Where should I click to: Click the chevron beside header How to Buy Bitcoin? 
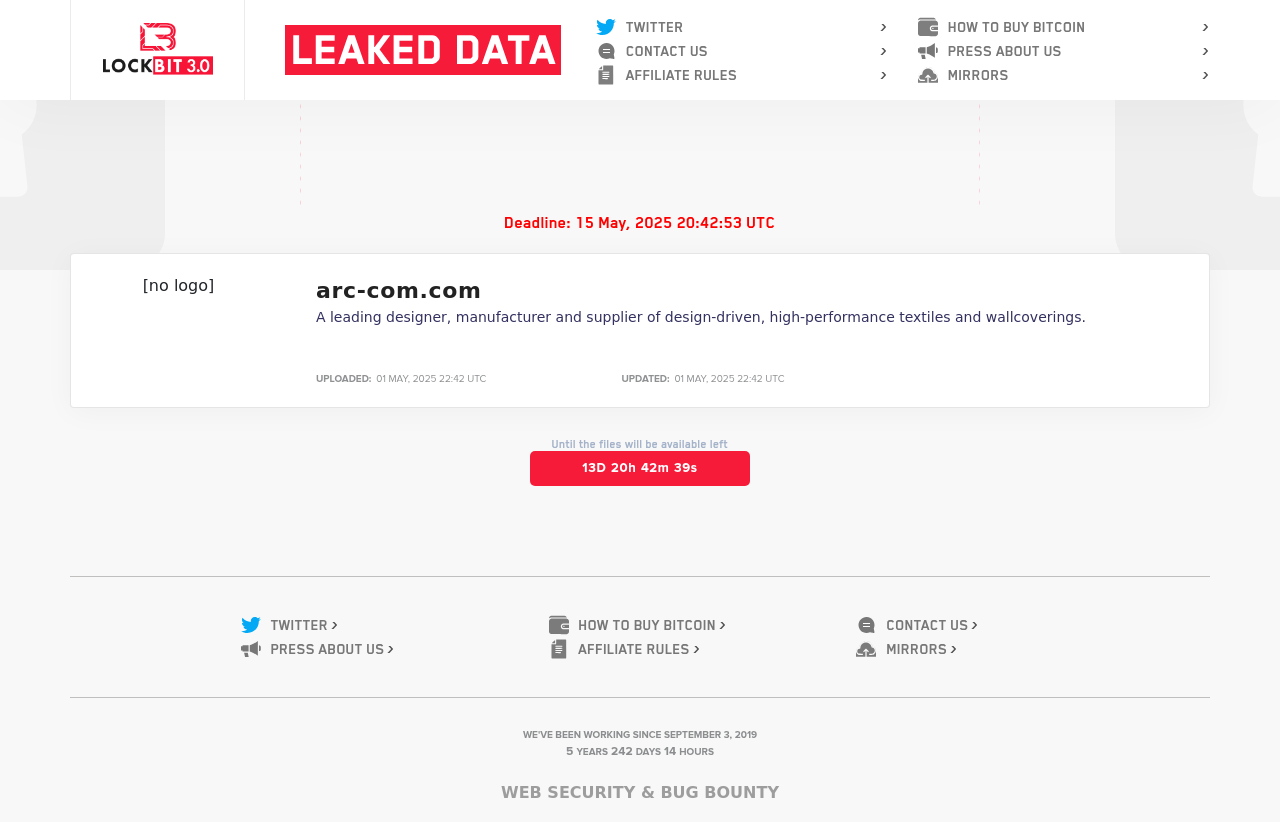(1205, 27)
